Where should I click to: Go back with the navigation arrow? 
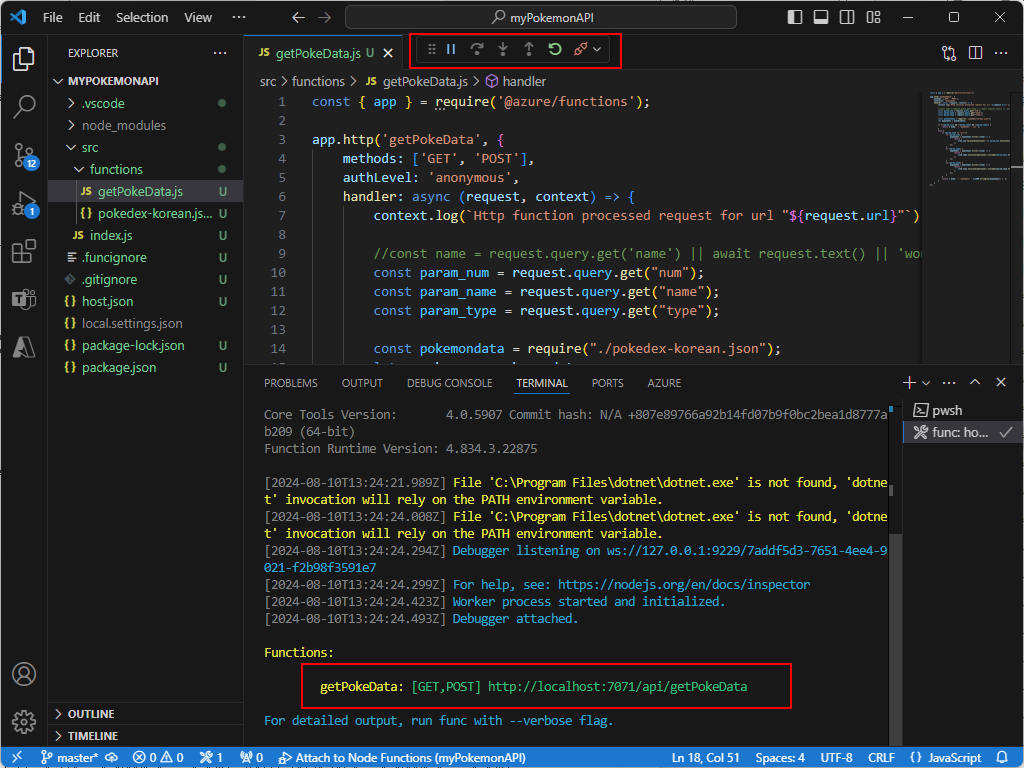point(298,18)
